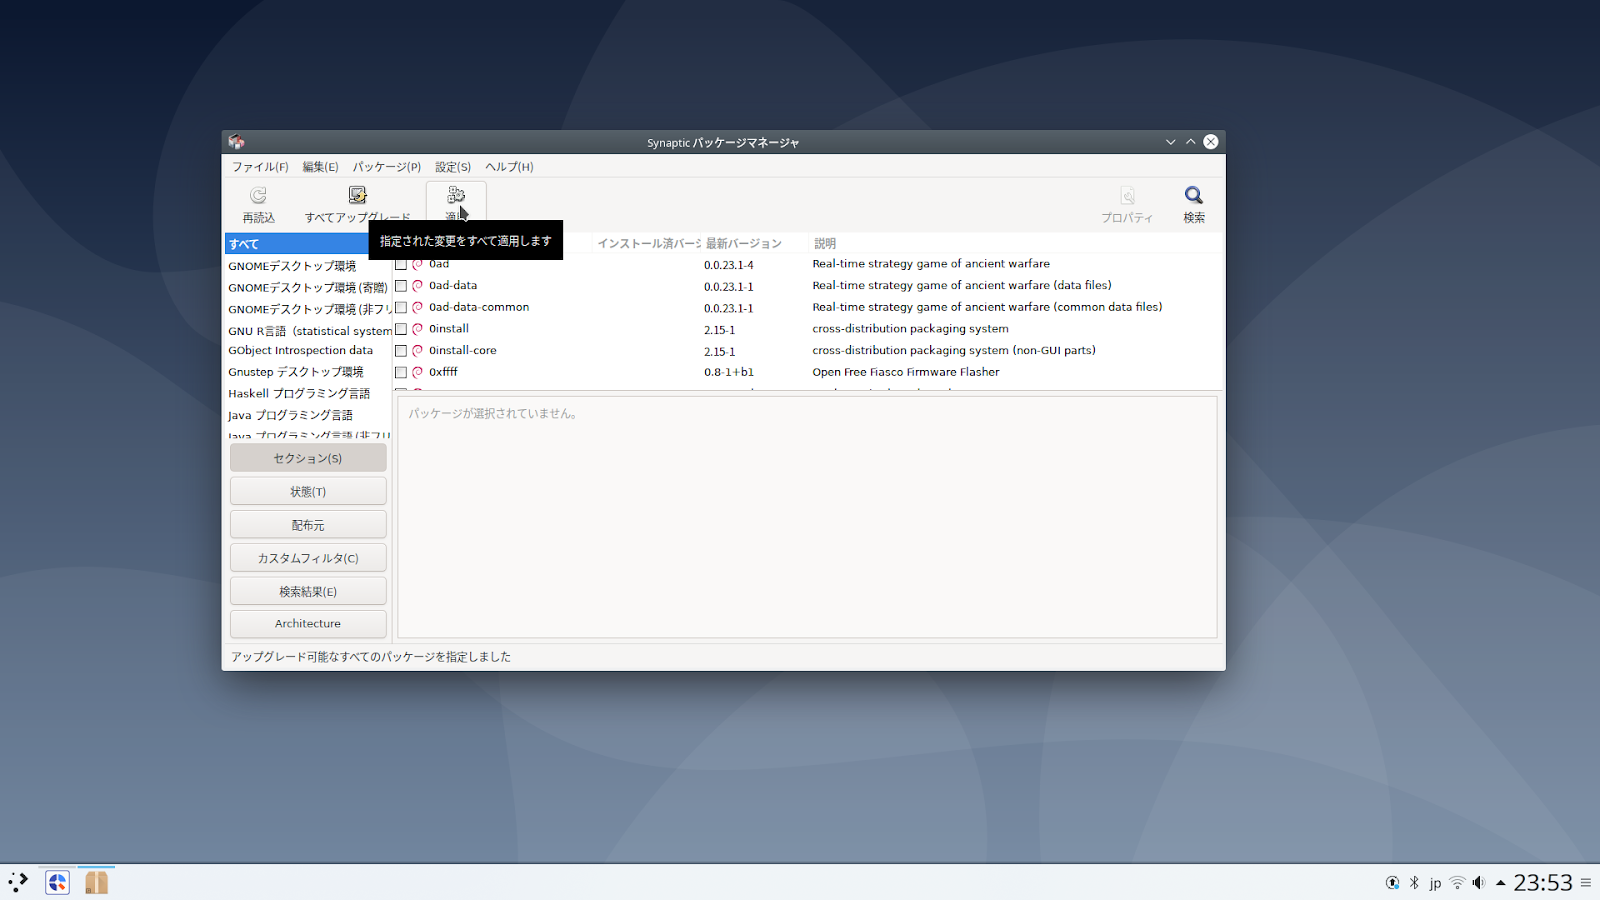Image resolution: width=1600 pixels, height=900 pixels.
Task: Tick the checkbox for 0xffff
Action: tap(401, 372)
